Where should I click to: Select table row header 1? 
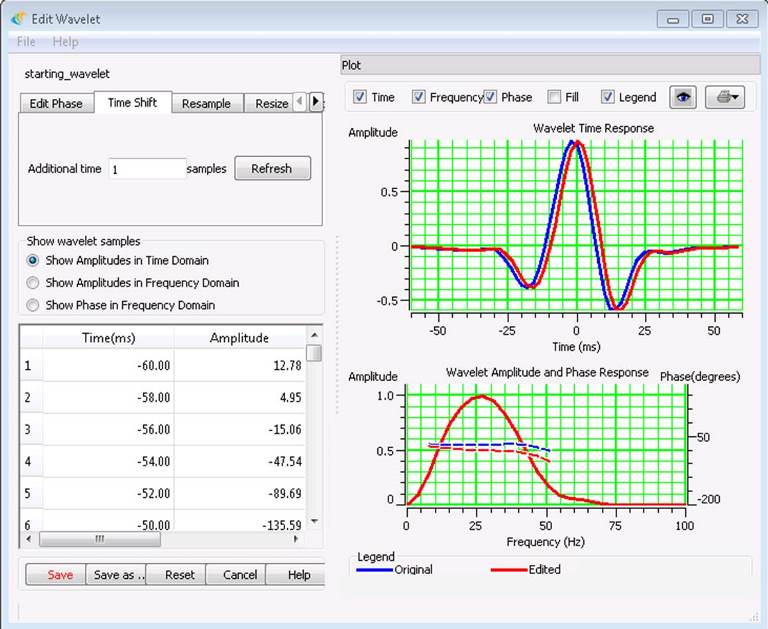(x=31, y=365)
